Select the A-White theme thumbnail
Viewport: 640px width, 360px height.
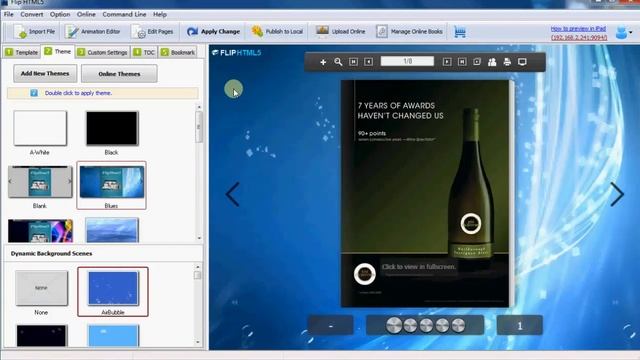pos(40,128)
